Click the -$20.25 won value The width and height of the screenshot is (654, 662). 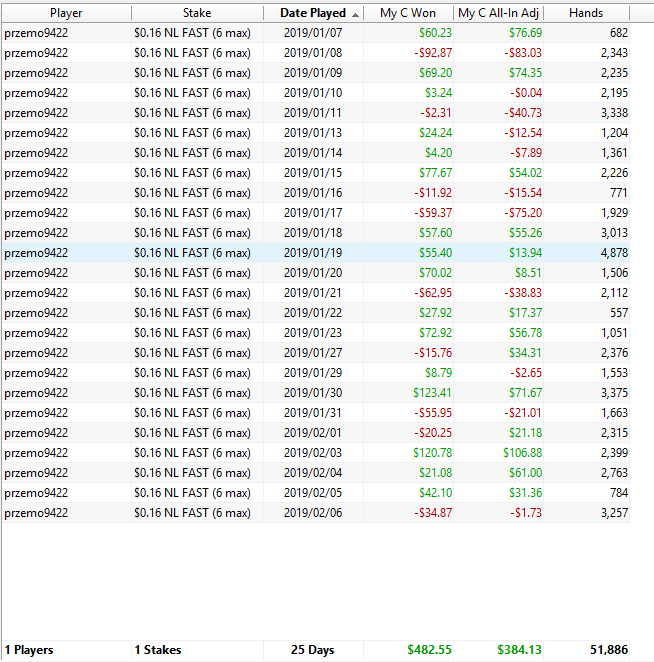pyautogui.click(x=433, y=433)
